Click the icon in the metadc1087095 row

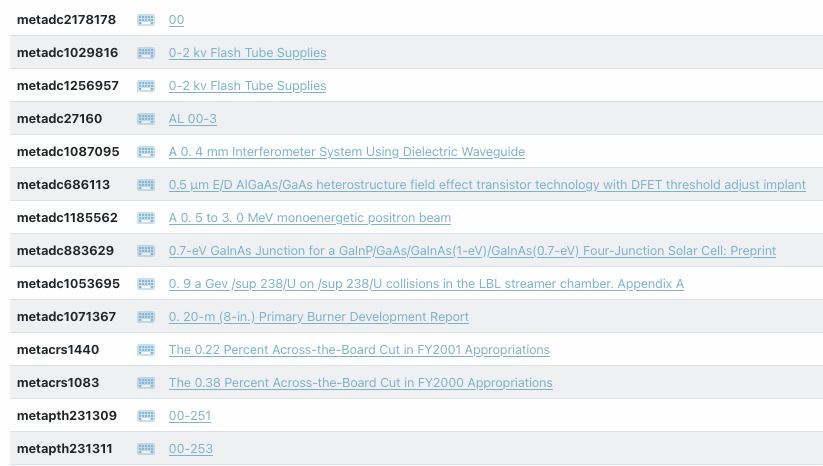[146, 152]
